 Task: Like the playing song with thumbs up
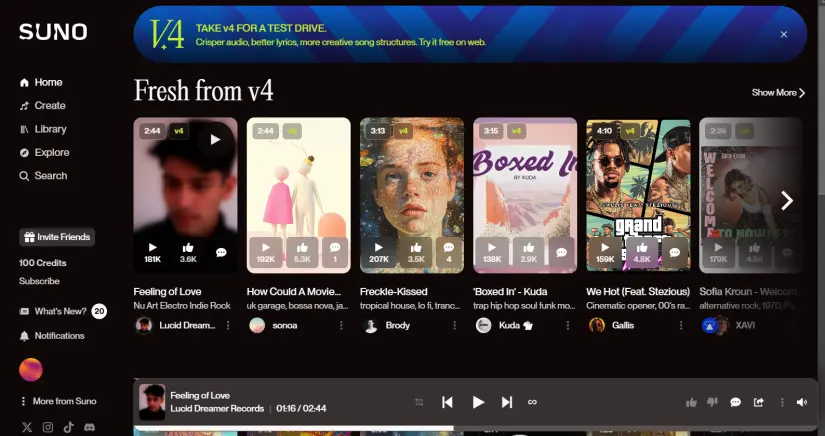point(691,403)
